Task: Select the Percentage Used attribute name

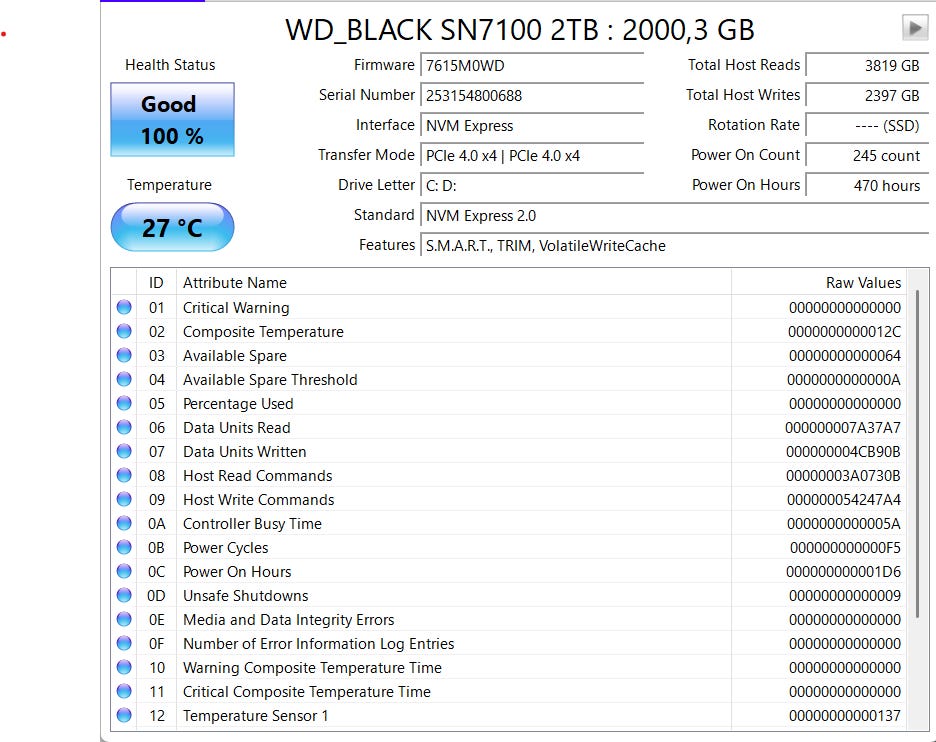Action: tap(238, 404)
